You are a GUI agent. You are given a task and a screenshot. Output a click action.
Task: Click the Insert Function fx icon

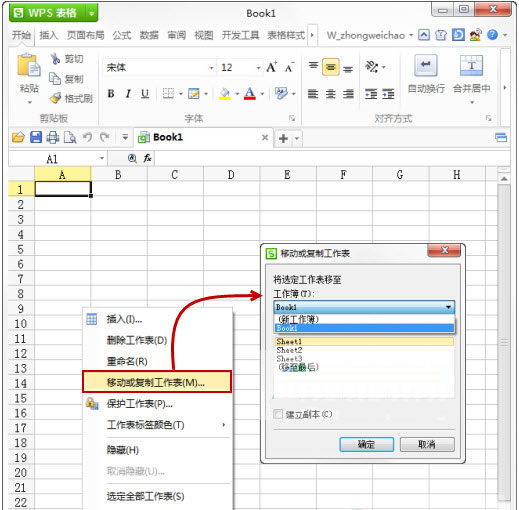click(147, 158)
